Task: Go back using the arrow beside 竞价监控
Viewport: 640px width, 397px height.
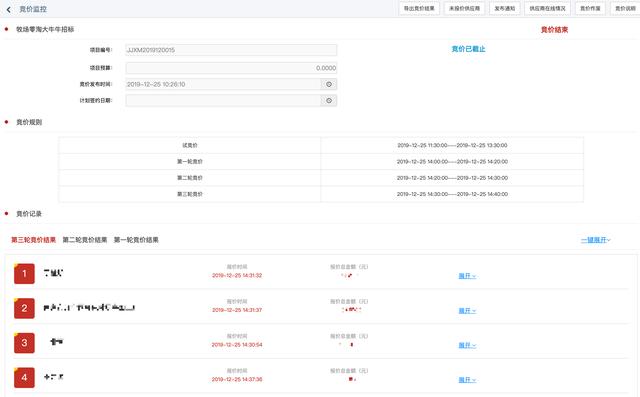Action: [9, 9]
